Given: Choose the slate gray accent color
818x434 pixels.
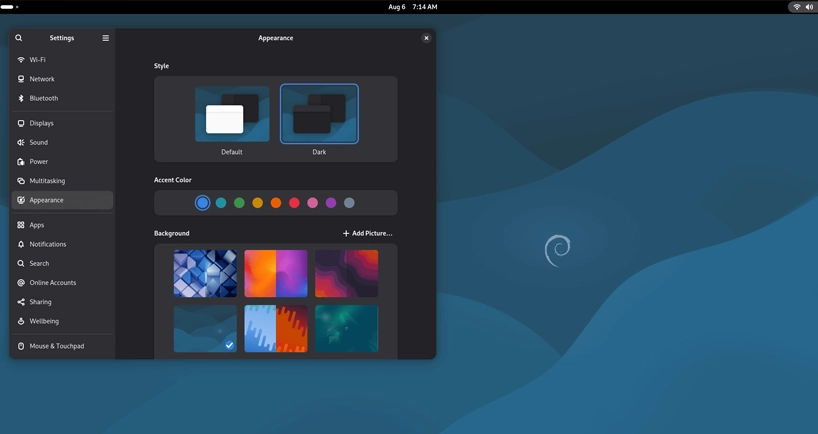Looking at the screenshot, I should (x=350, y=203).
